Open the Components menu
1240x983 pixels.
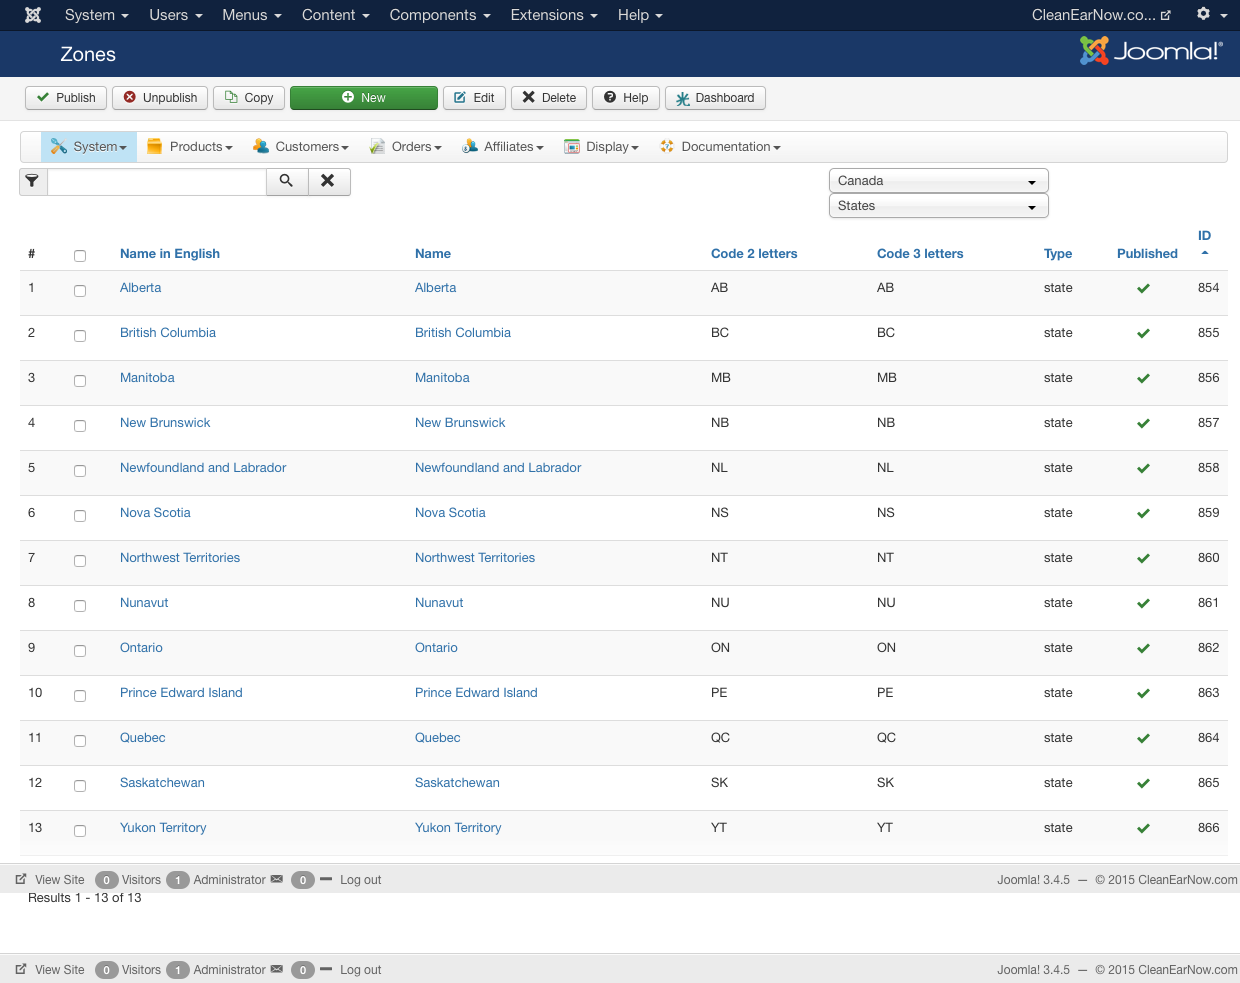[440, 15]
